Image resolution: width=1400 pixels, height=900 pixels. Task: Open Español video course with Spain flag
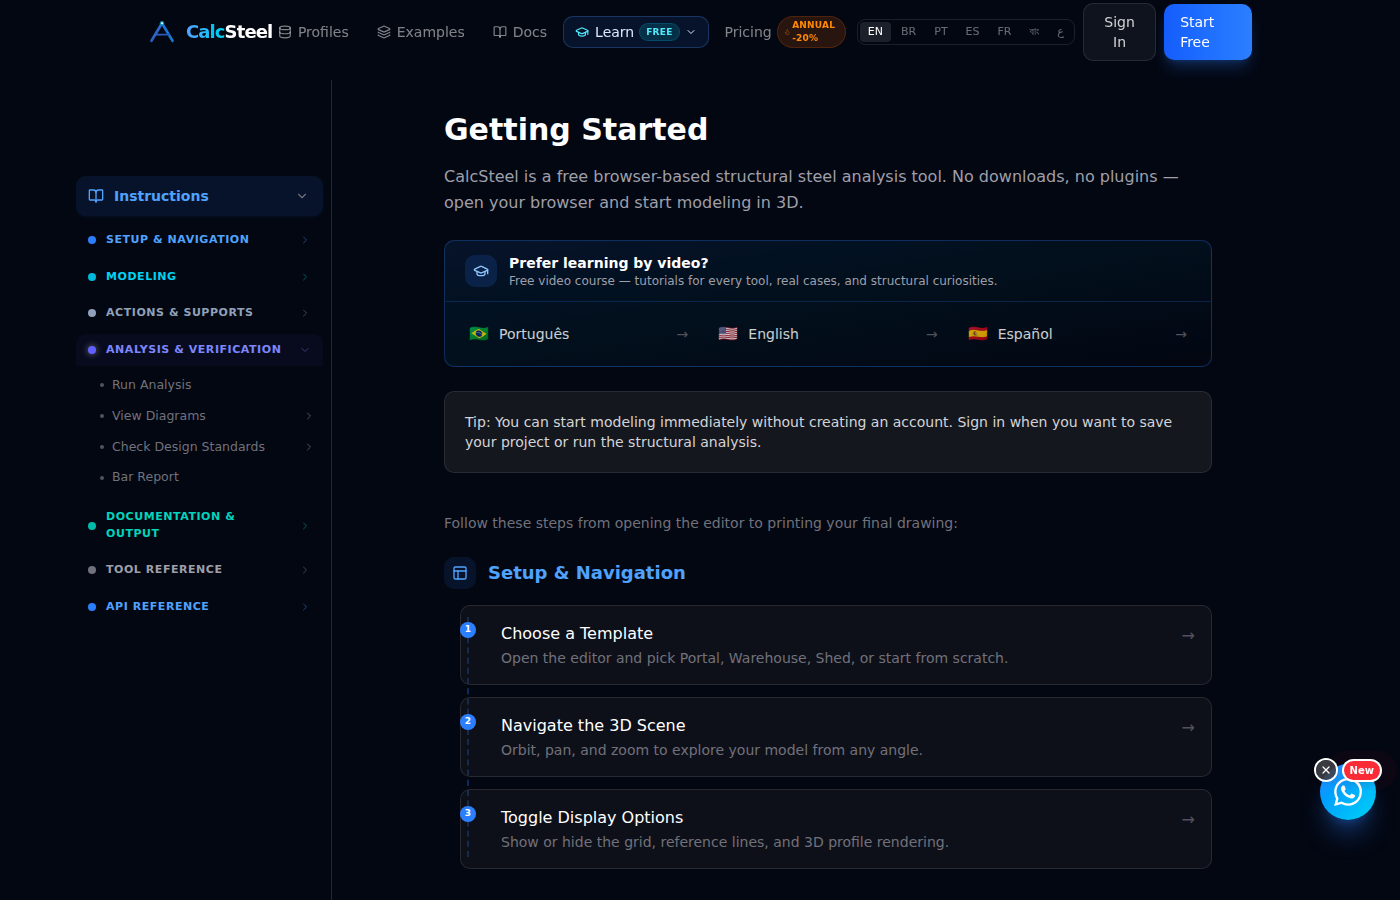pos(1077,334)
